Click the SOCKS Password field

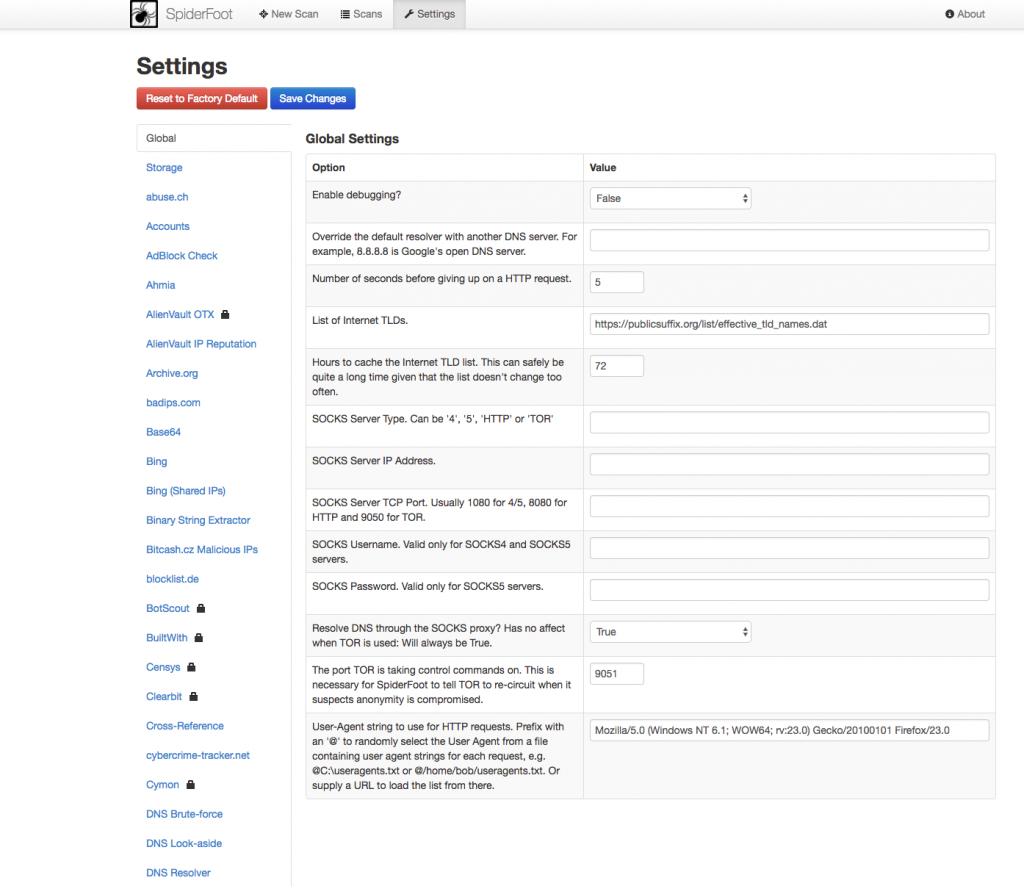tap(789, 590)
